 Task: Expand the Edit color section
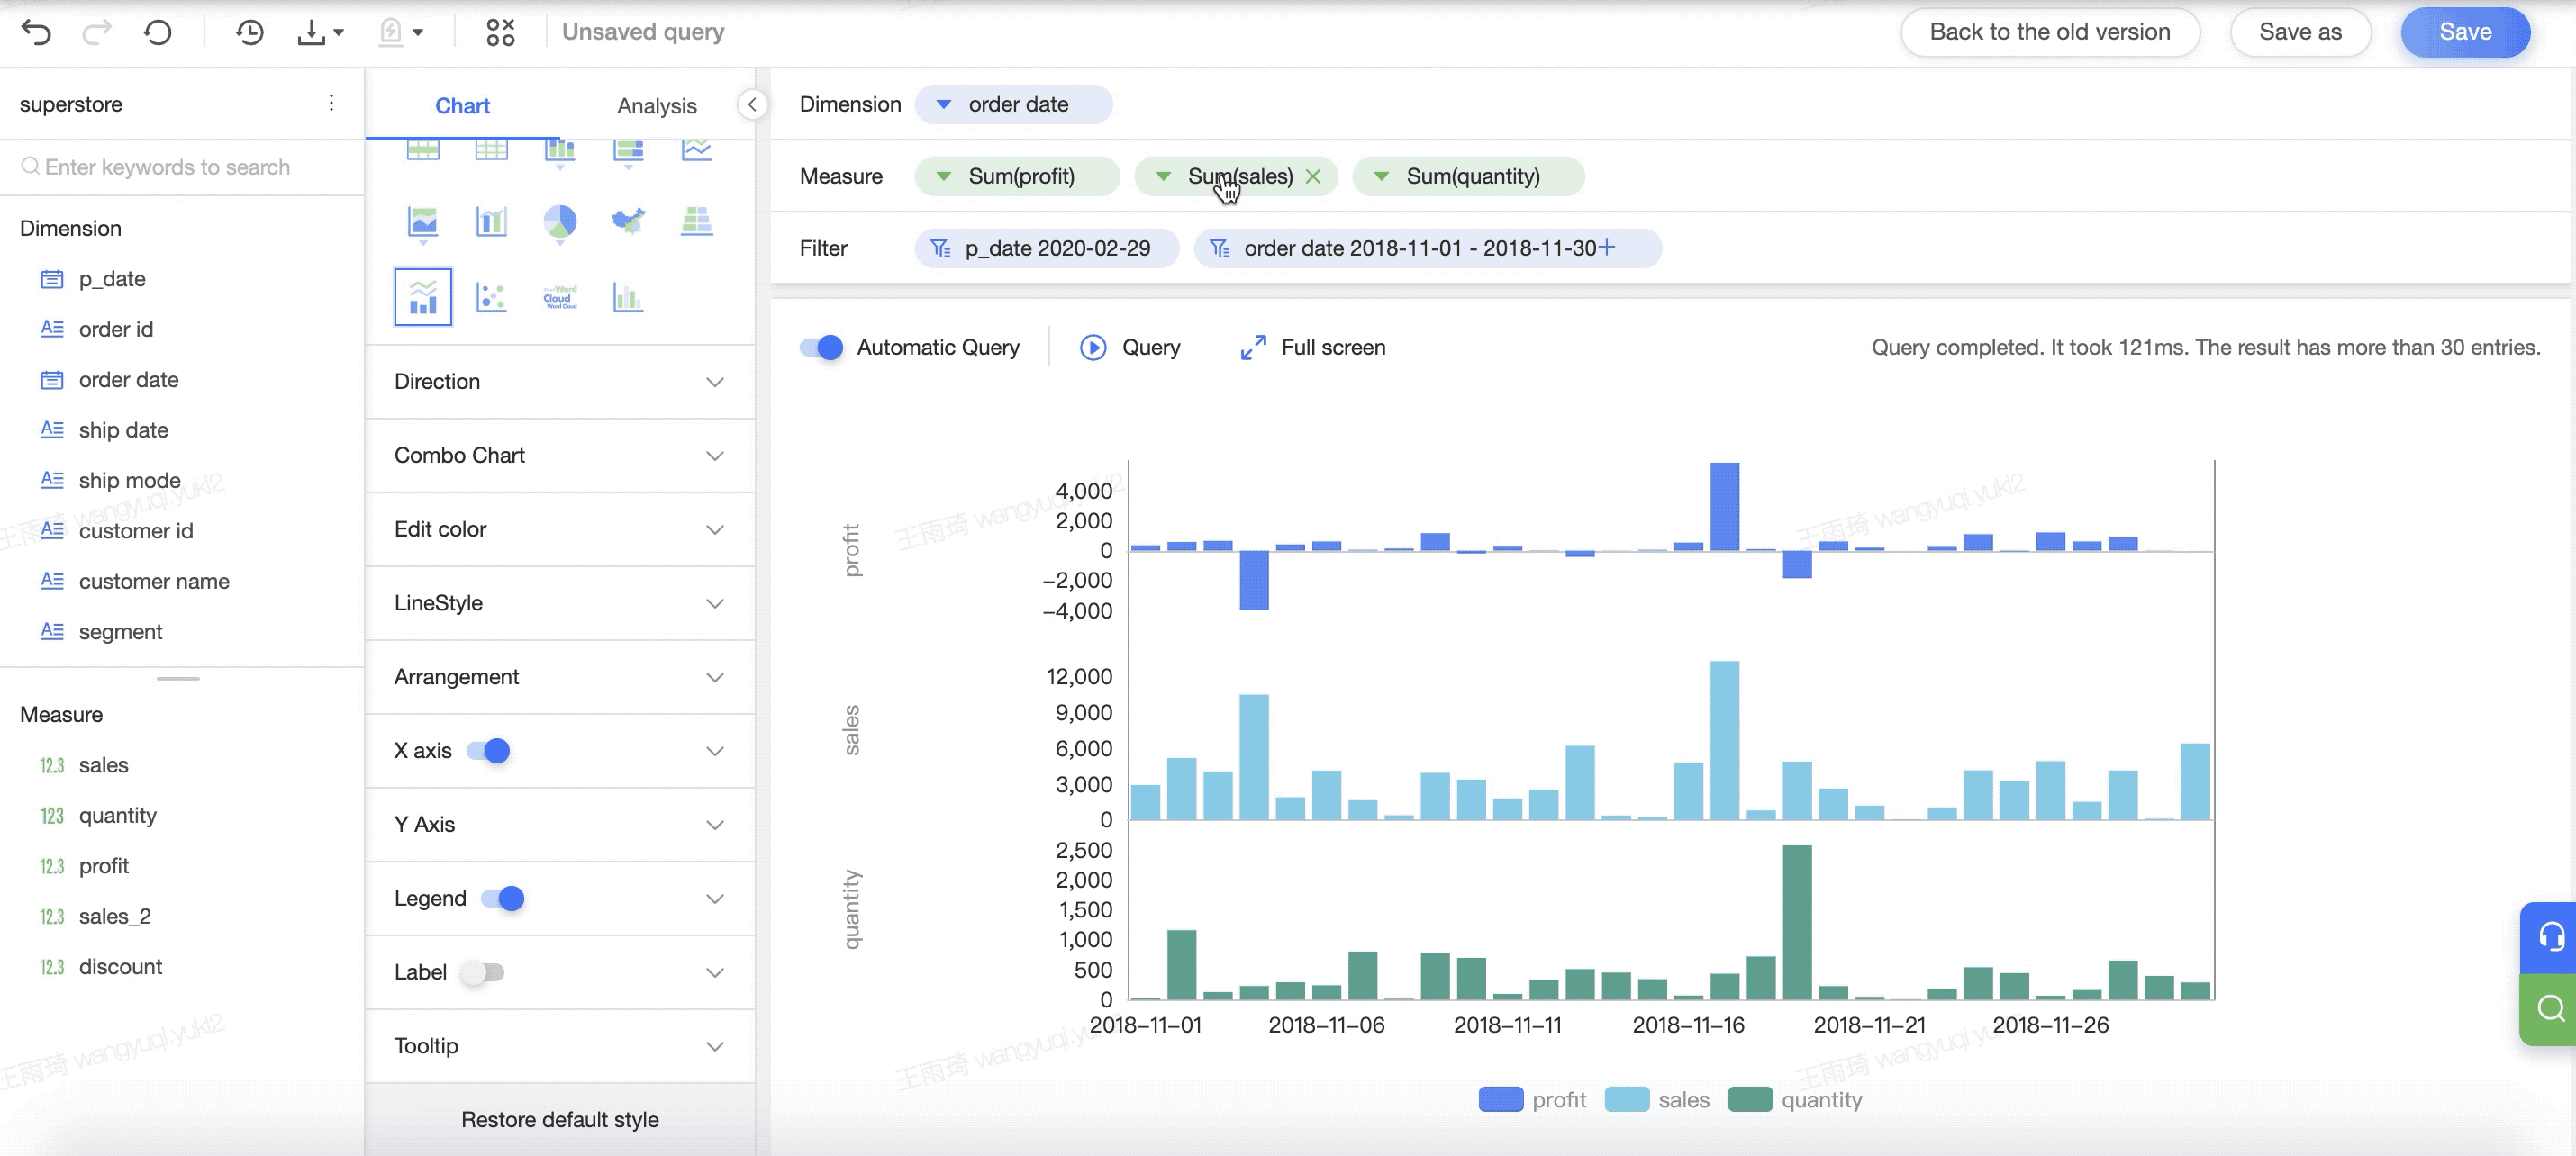560,529
